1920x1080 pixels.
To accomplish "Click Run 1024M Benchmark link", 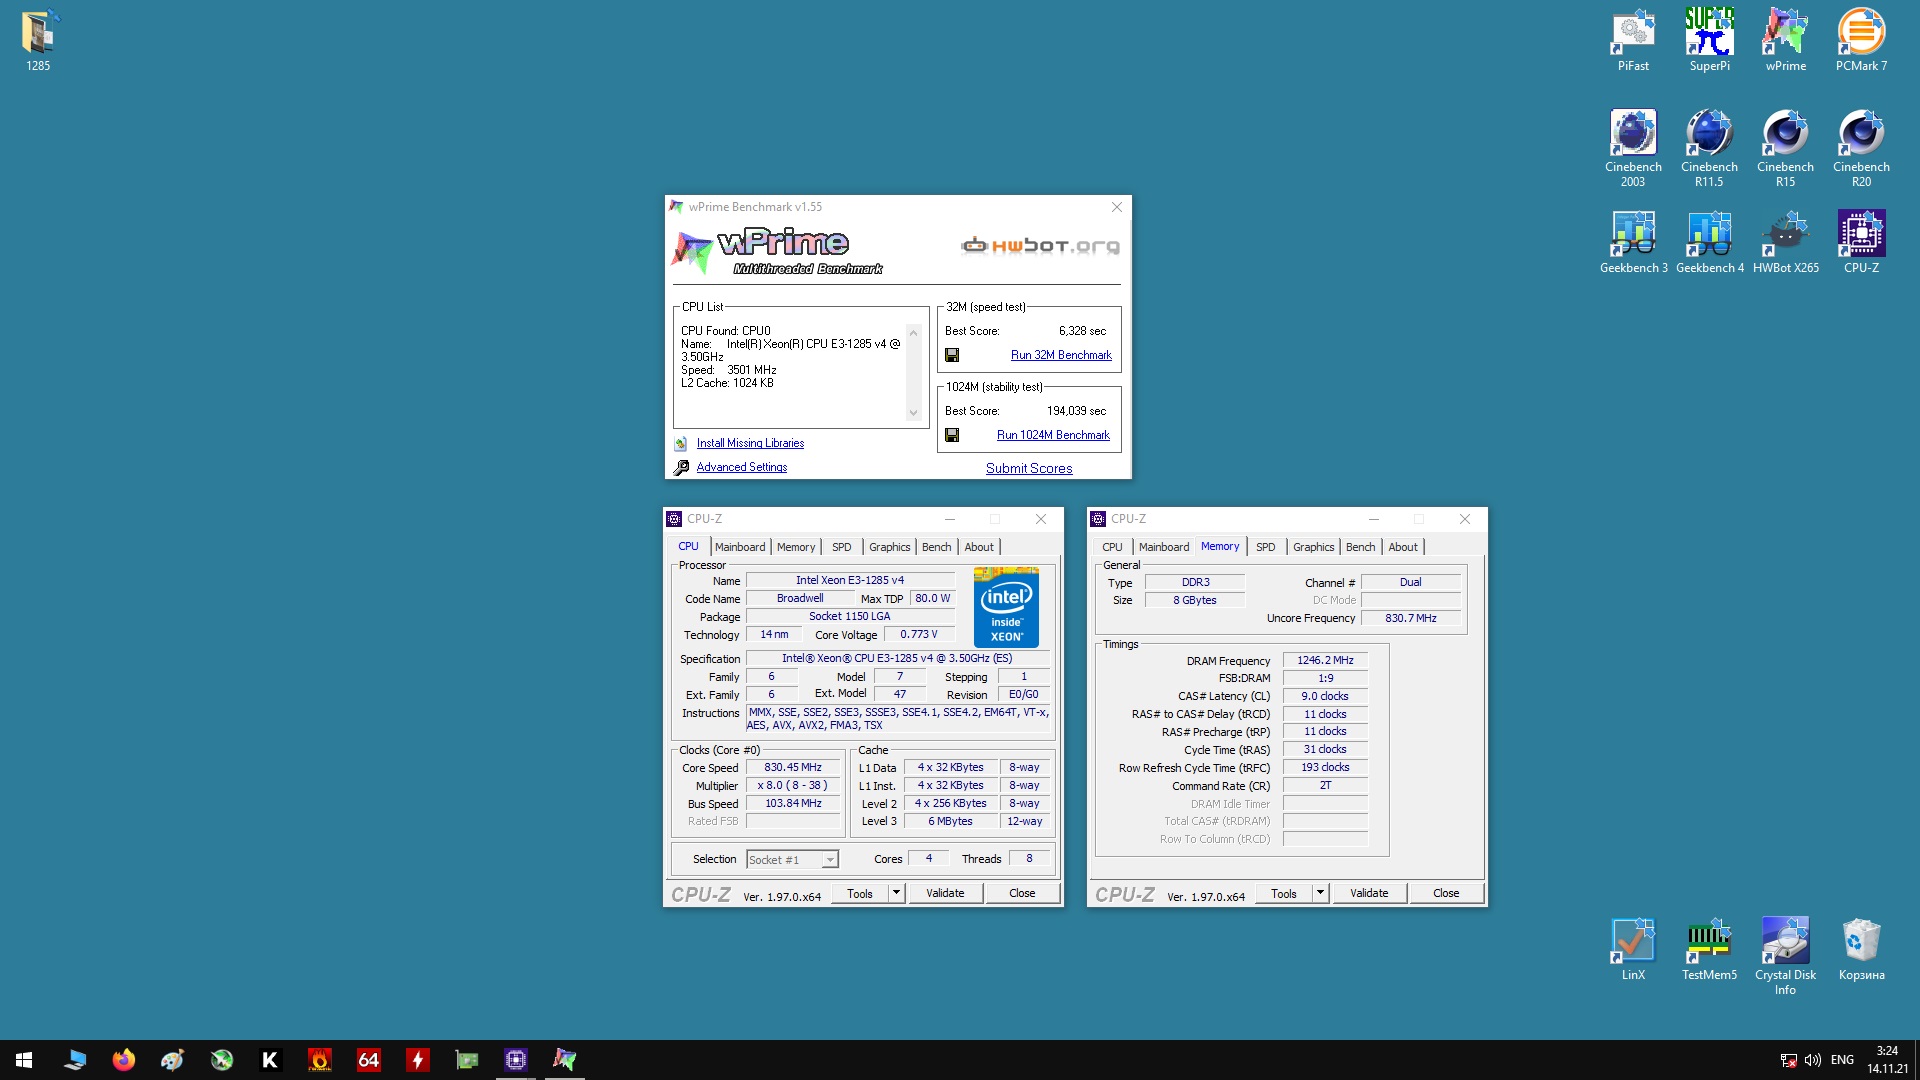I will (x=1053, y=435).
